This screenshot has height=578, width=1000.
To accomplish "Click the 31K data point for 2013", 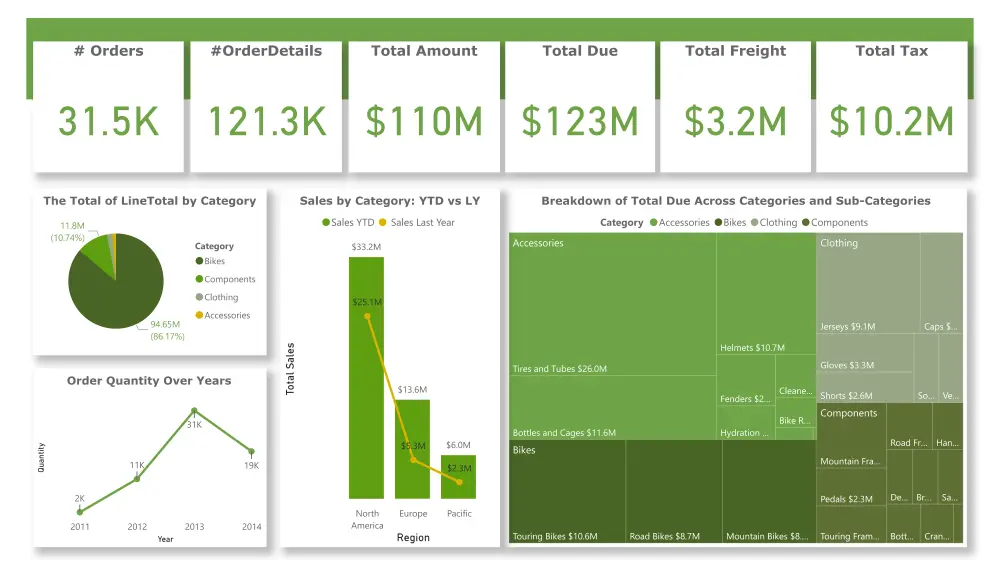I will pyautogui.click(x=194, y=408).
